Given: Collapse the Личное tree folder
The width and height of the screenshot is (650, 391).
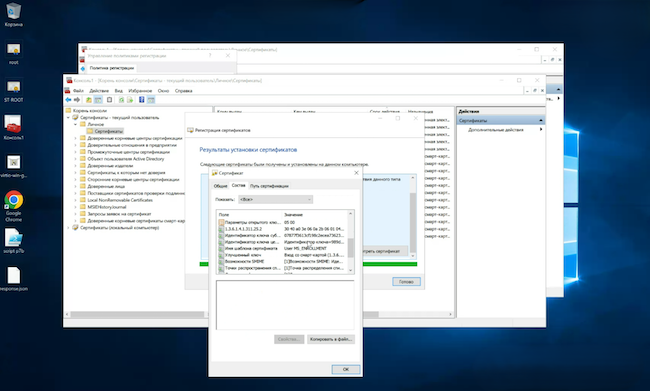Looking at the screenshot, I should [75, 124].
